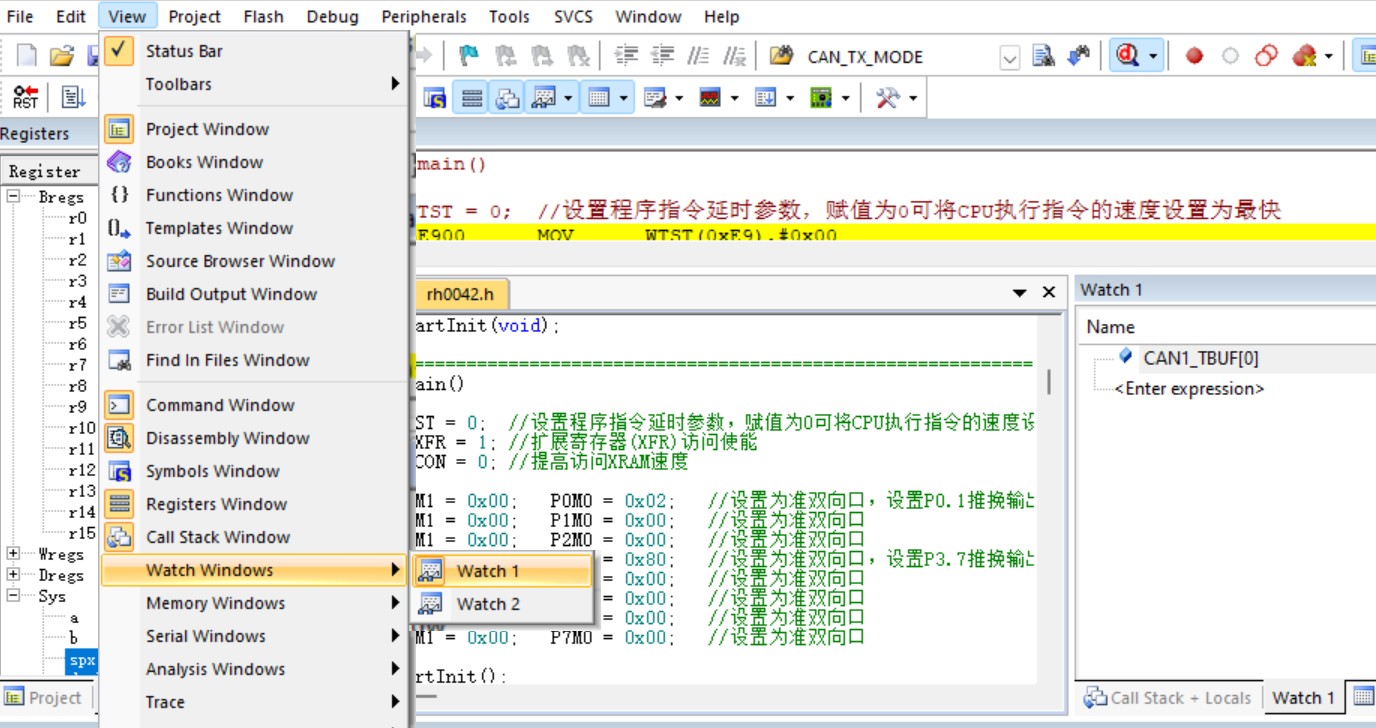Switch to the Project tab

[x=44, y=698]
